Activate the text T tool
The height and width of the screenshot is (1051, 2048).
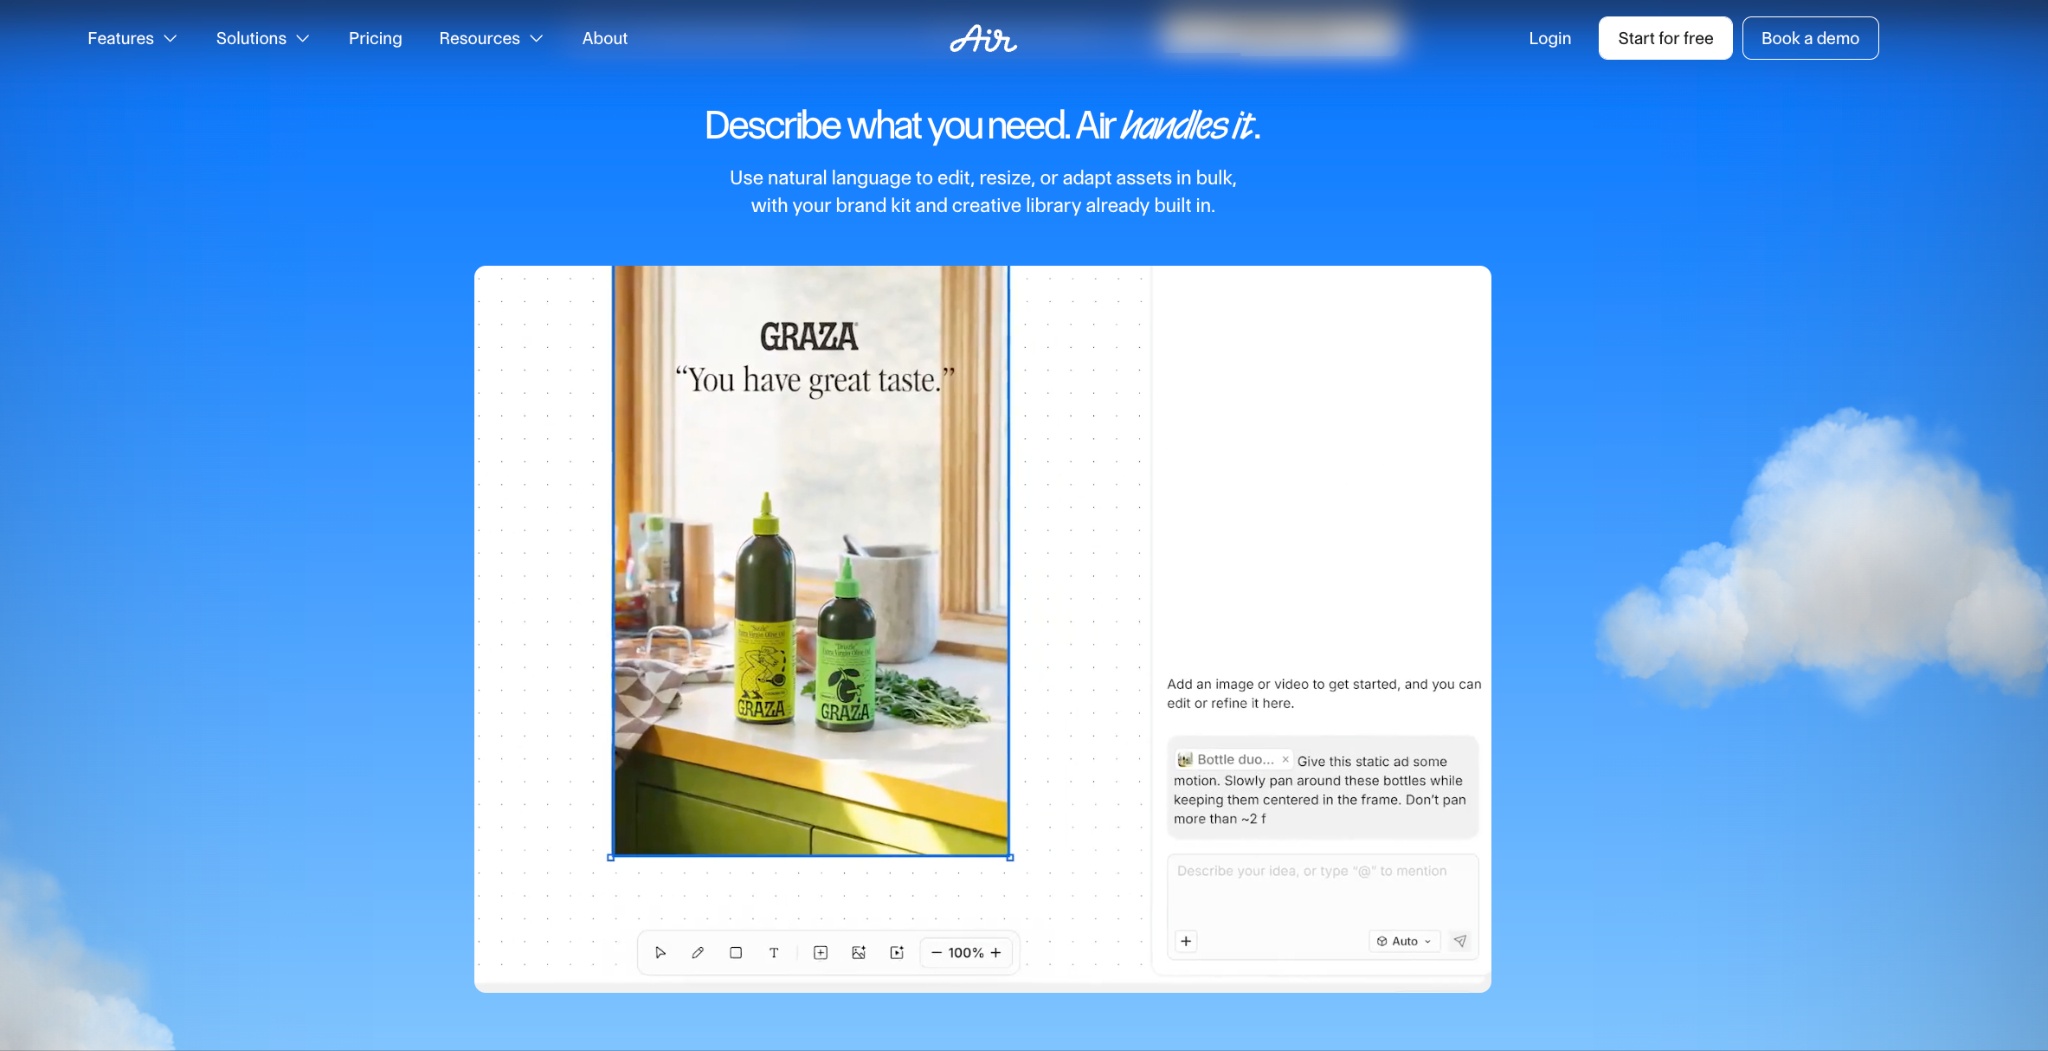coord(774,953)
